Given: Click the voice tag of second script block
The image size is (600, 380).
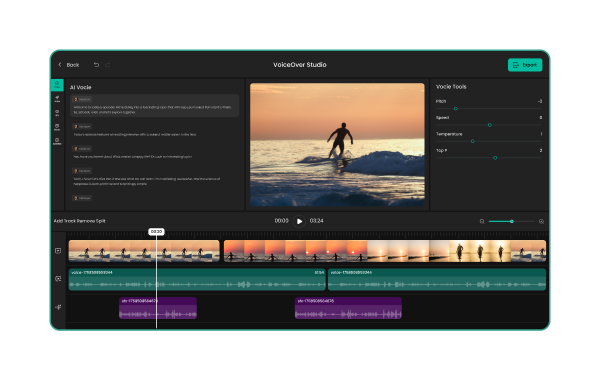Looking at the screenshot, I should [82, 126].
